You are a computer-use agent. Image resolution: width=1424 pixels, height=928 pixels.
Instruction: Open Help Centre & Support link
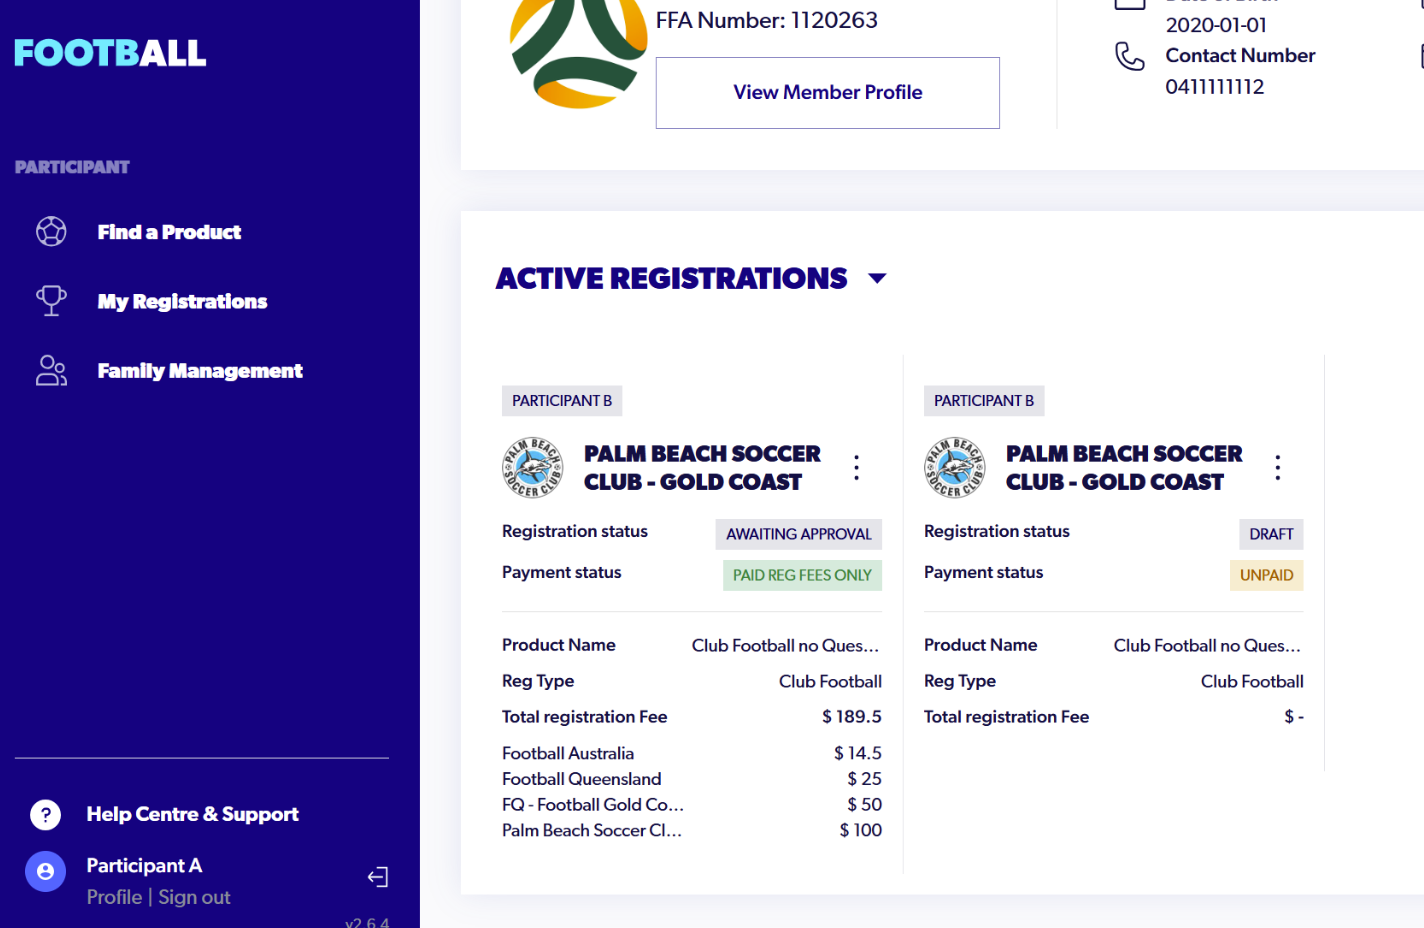(x=192, y=814)
